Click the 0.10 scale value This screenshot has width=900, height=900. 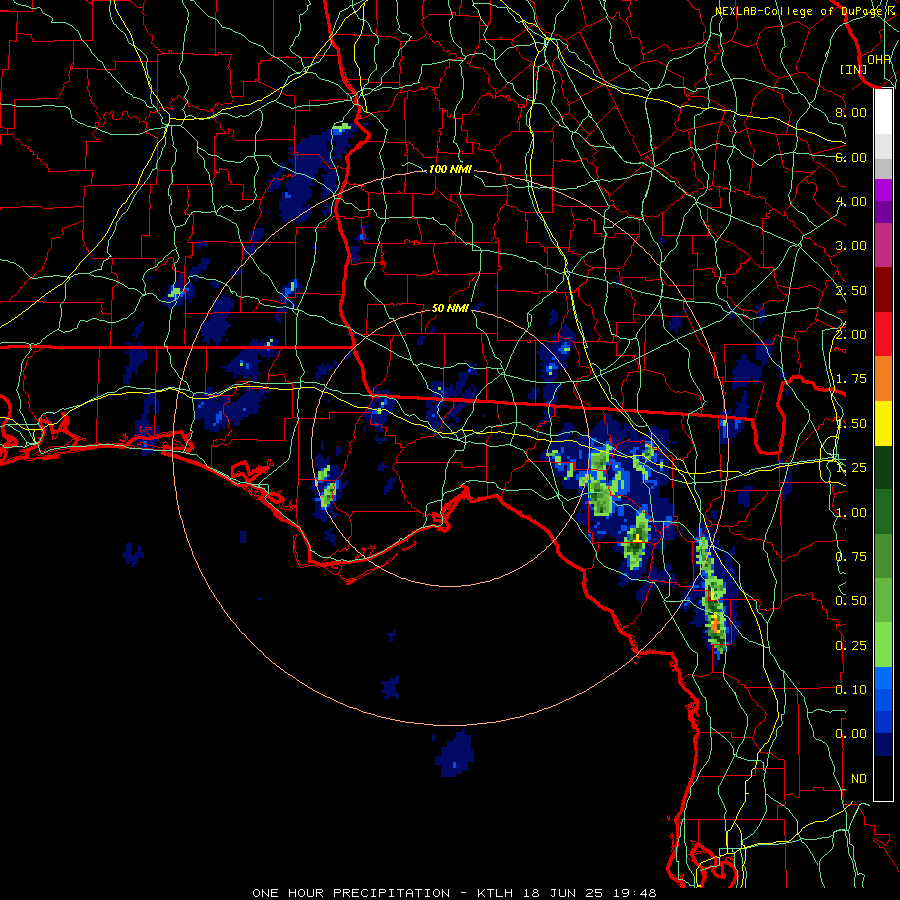(851, 689)
